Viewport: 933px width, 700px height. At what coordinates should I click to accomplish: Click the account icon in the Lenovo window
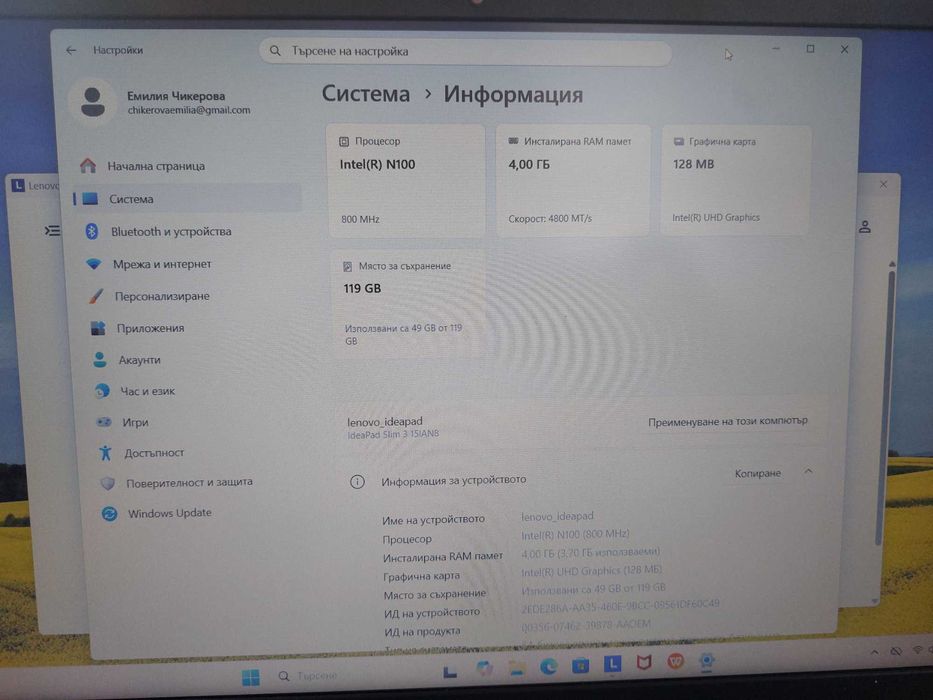(x=865, y=227)
